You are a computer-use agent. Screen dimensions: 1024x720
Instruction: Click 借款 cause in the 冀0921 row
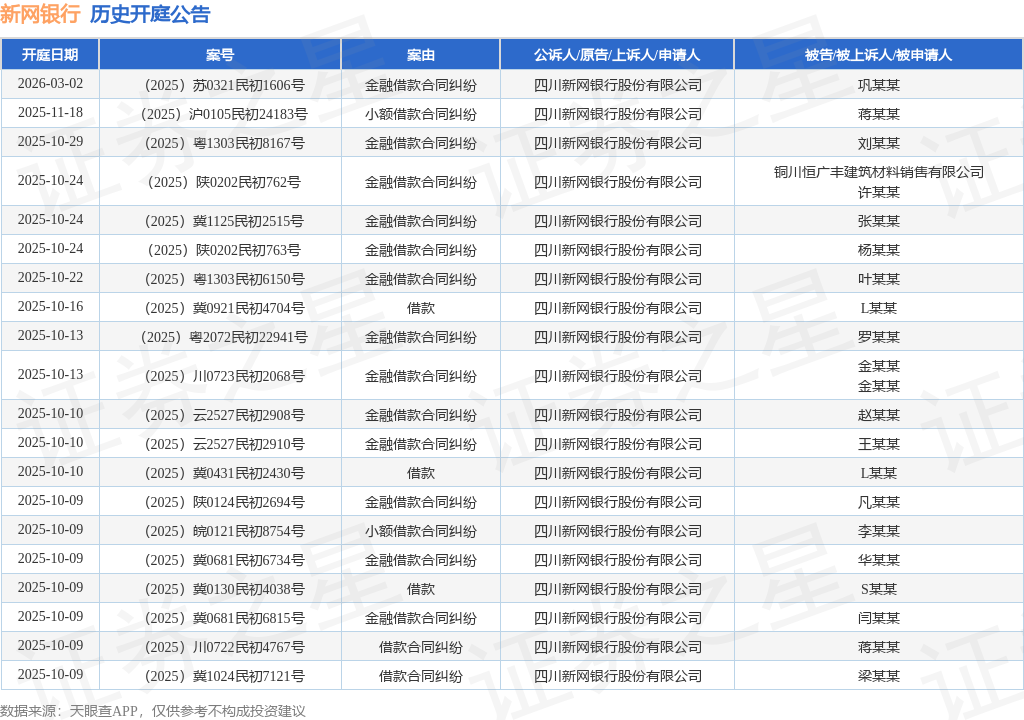[x=421, y=308]
